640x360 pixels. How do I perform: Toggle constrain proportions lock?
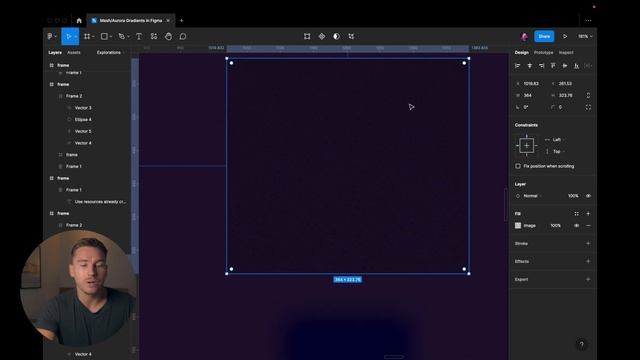click(588, 96)
